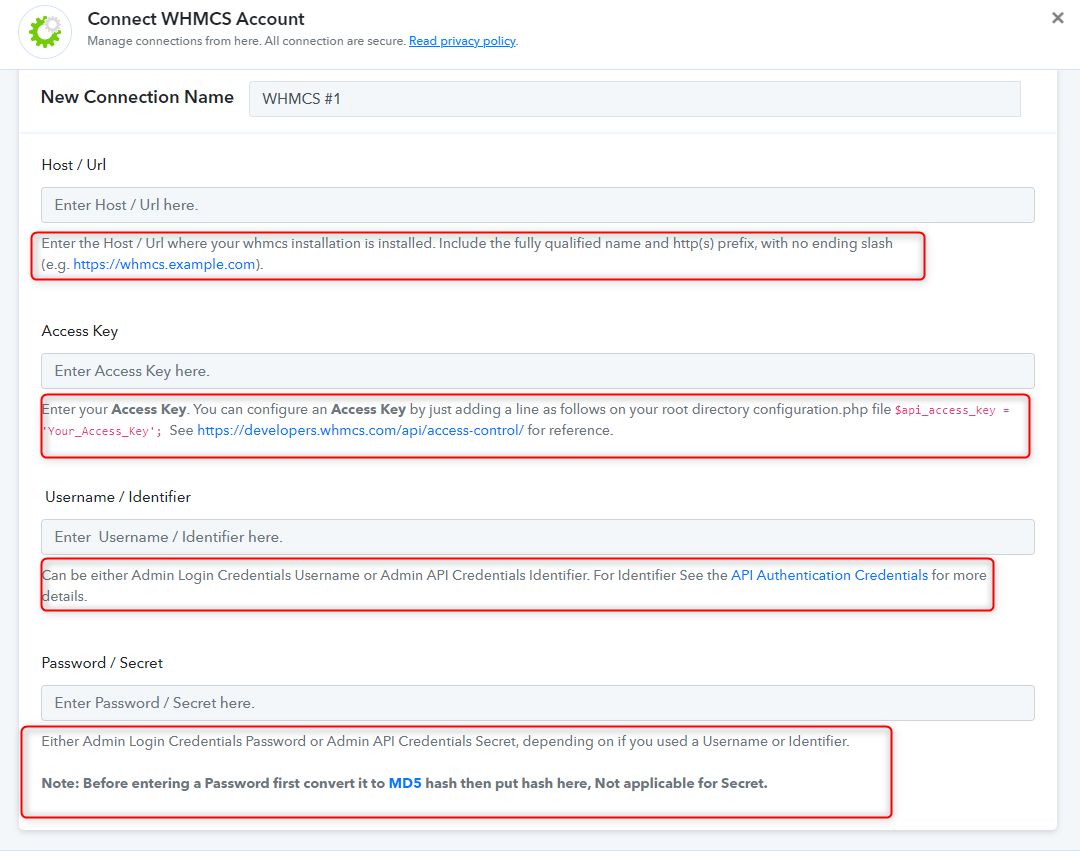Viewport: 1080px width, 856px height.
Task: Click the New Connection Name label
Action: [137, 97]
